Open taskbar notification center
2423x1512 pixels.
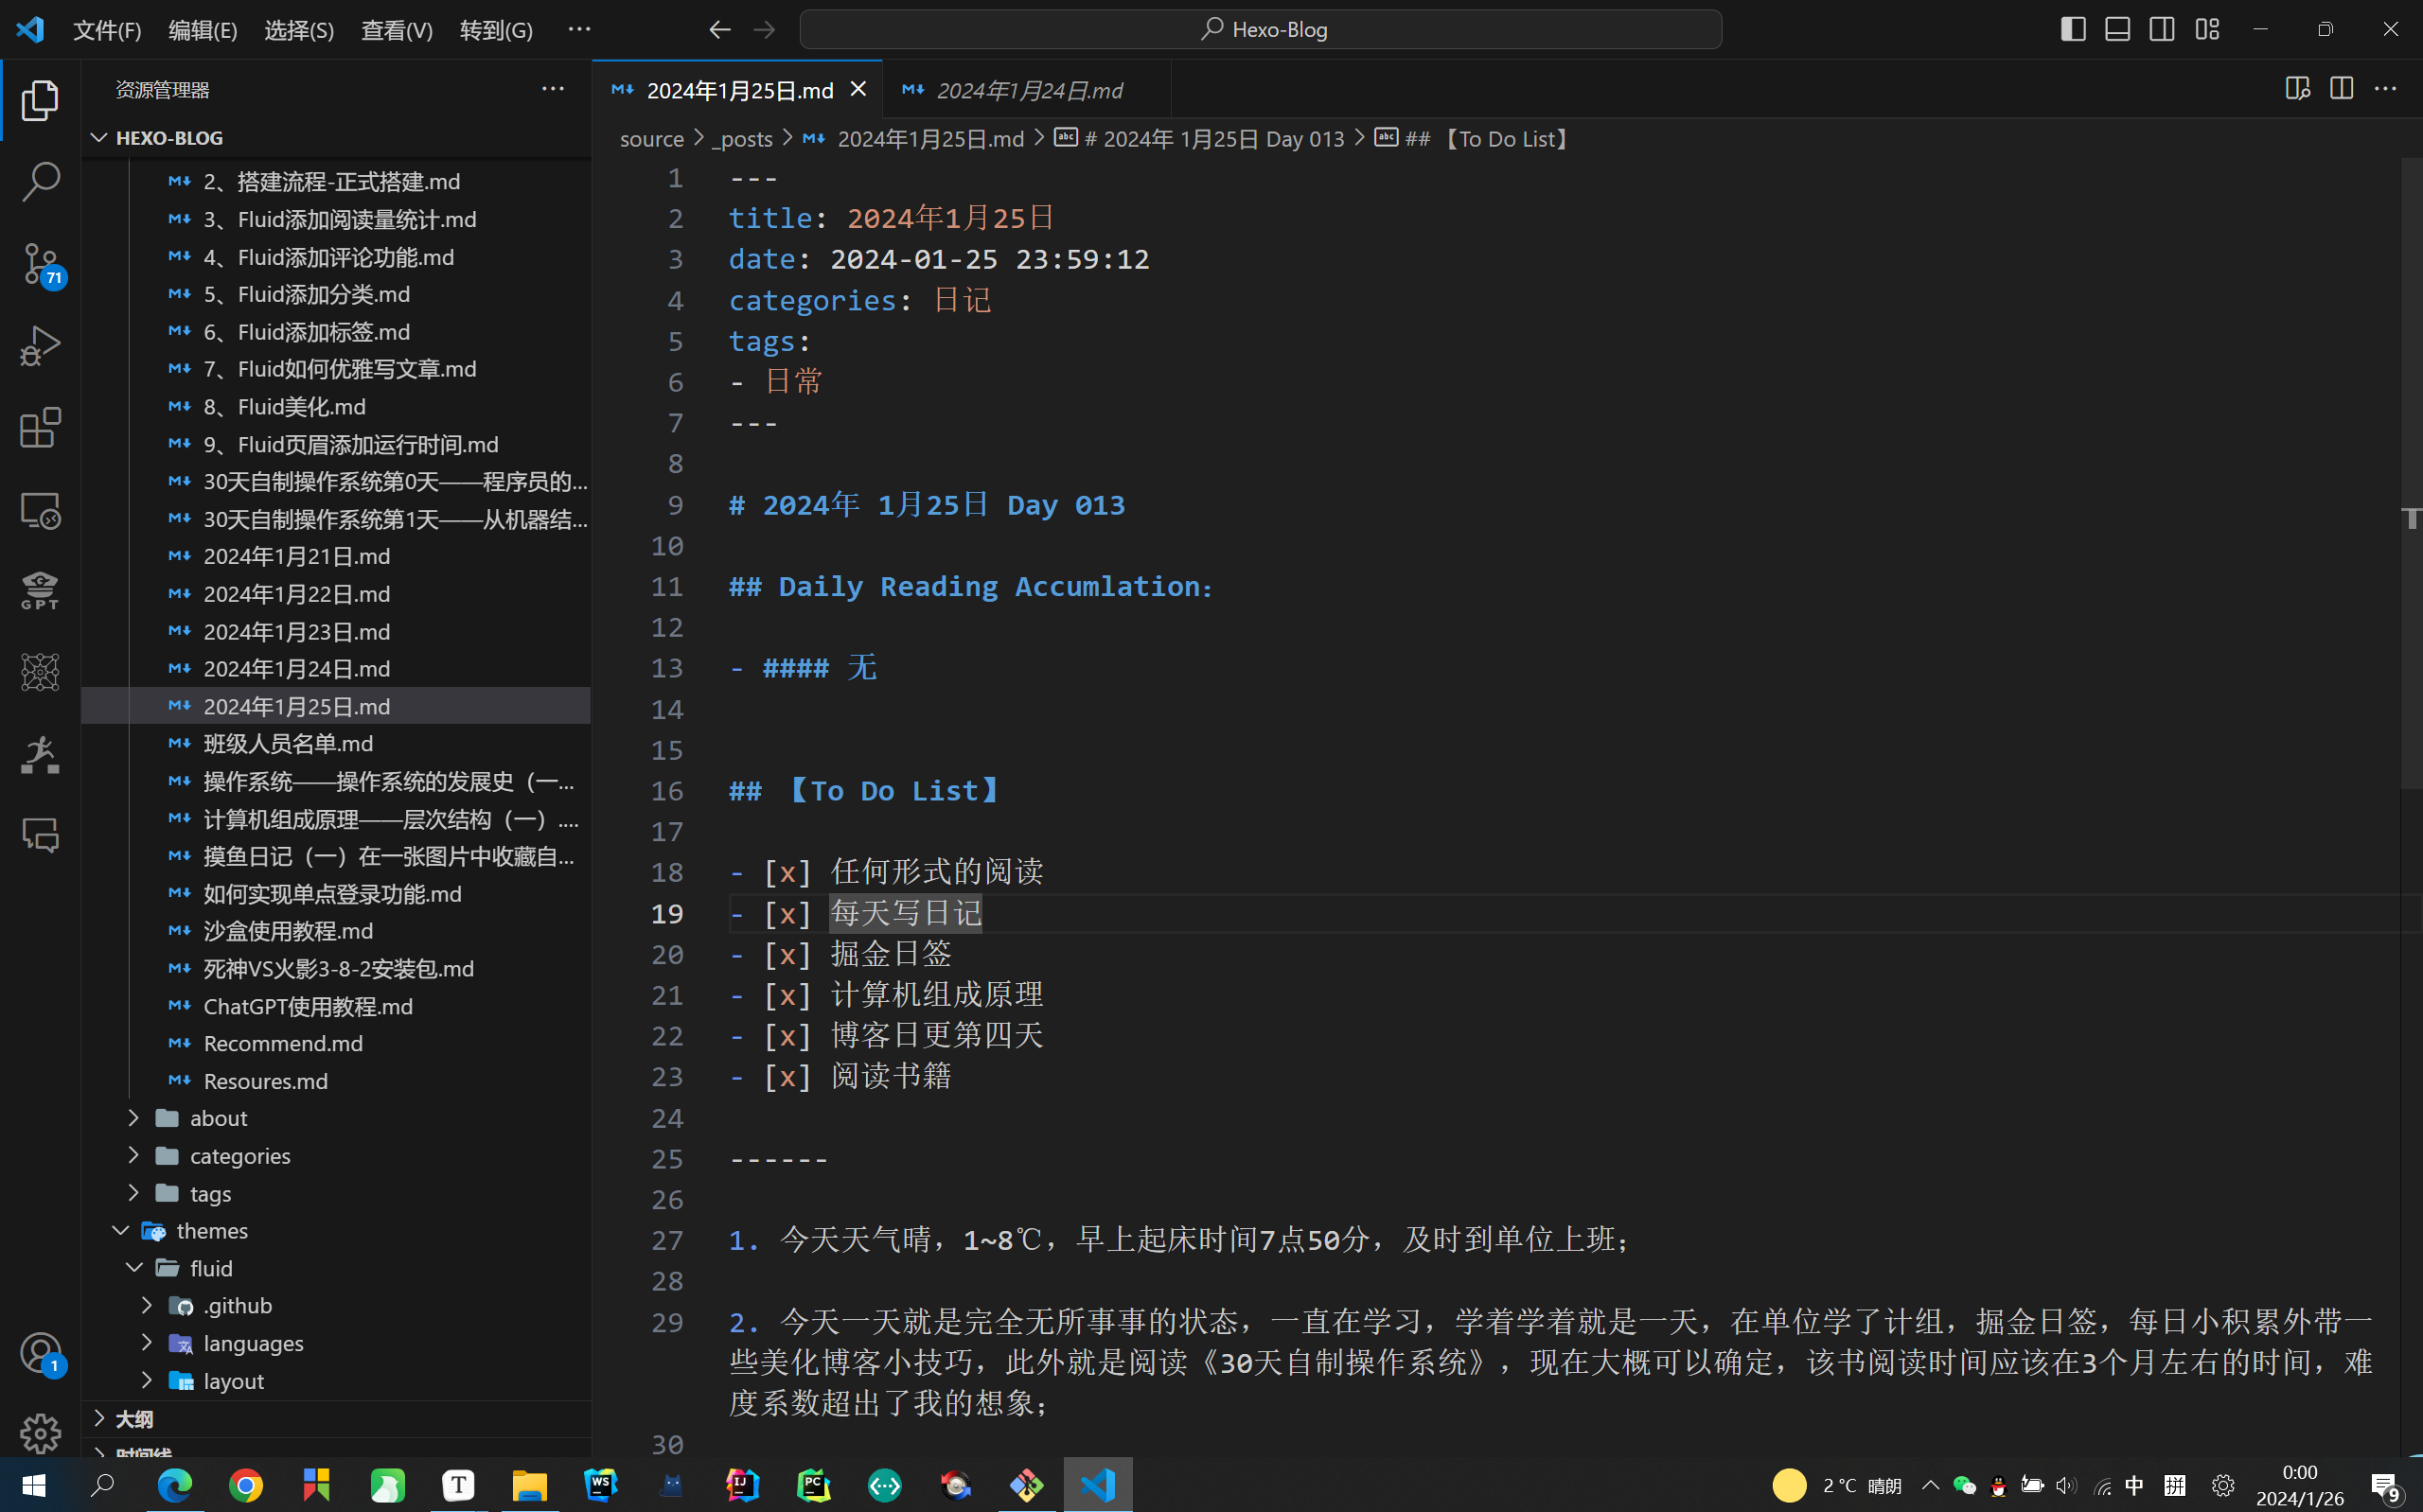pyautogui.click(x=2386, y=1487)
